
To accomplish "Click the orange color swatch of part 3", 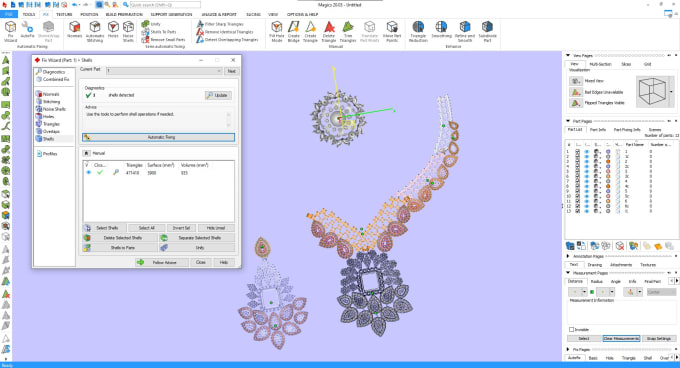I will tap(608, 162).
